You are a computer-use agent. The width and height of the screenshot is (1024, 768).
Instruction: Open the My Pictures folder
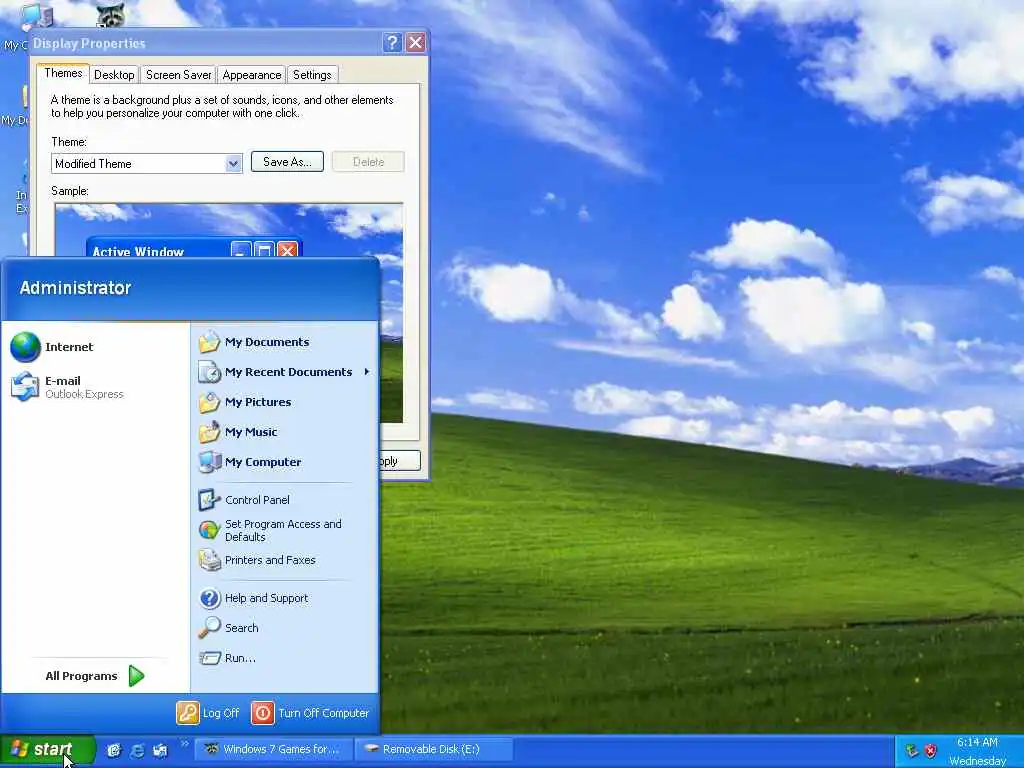285,402
